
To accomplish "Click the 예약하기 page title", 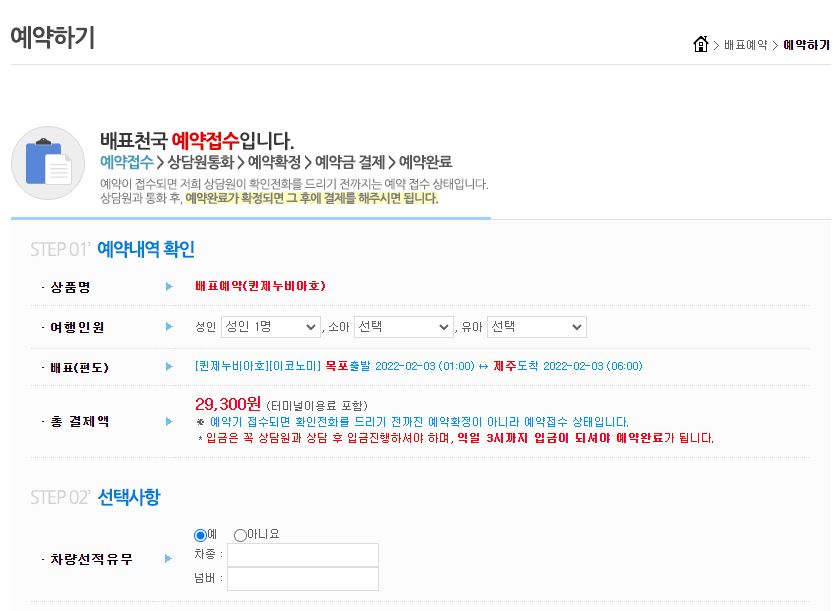I will point(52,37).
